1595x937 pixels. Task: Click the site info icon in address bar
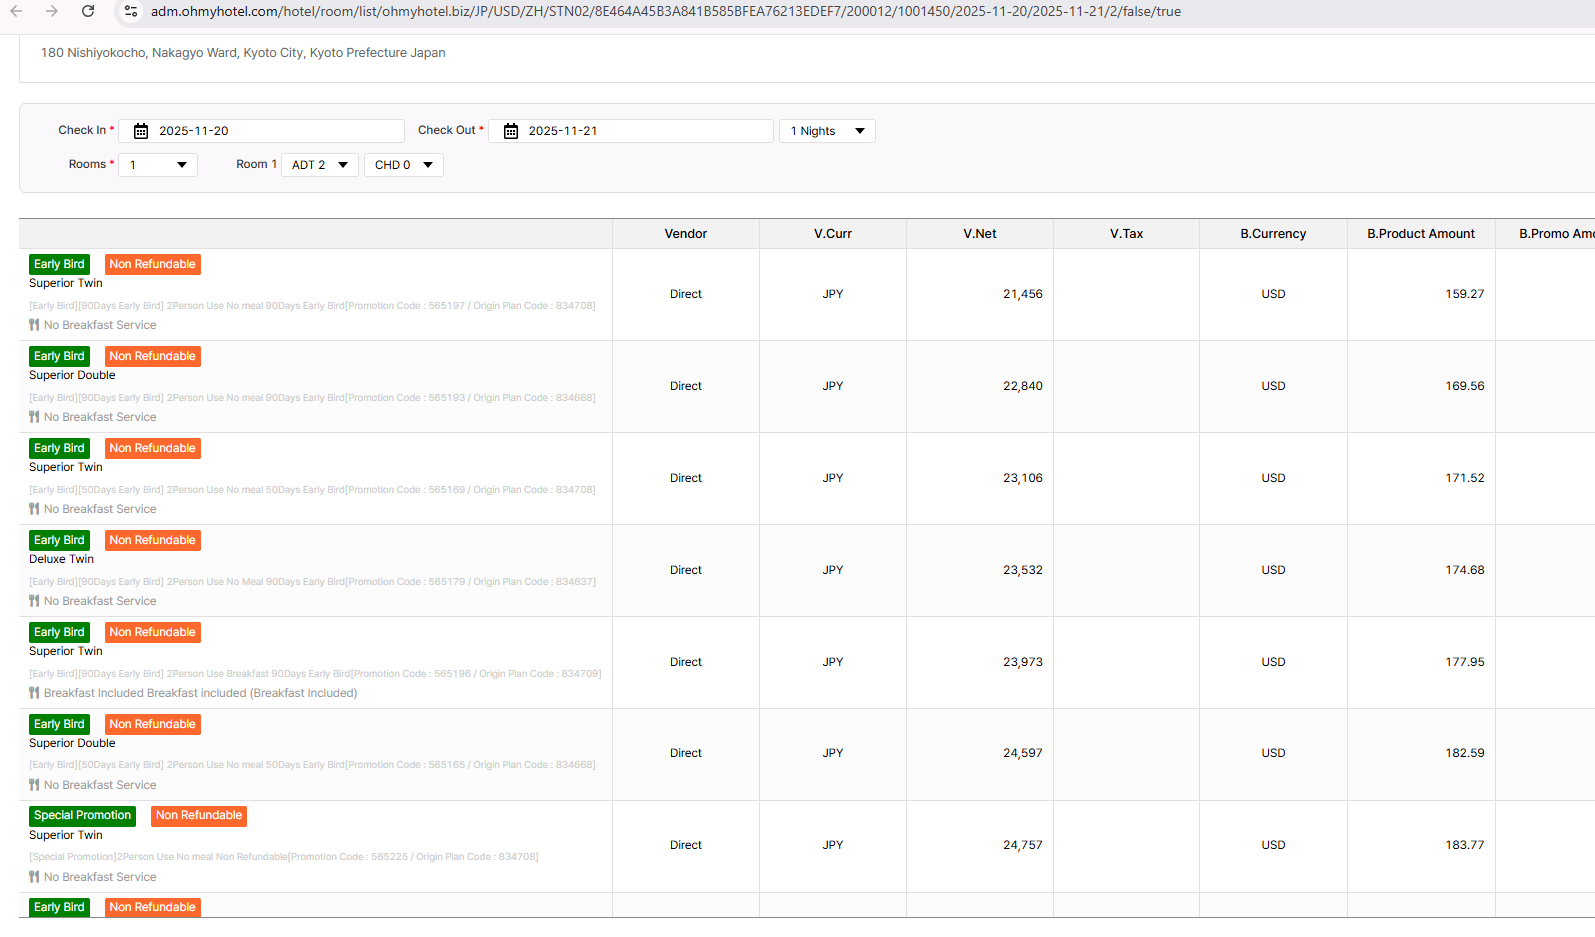pyautogui.click(x=130, y=11)
